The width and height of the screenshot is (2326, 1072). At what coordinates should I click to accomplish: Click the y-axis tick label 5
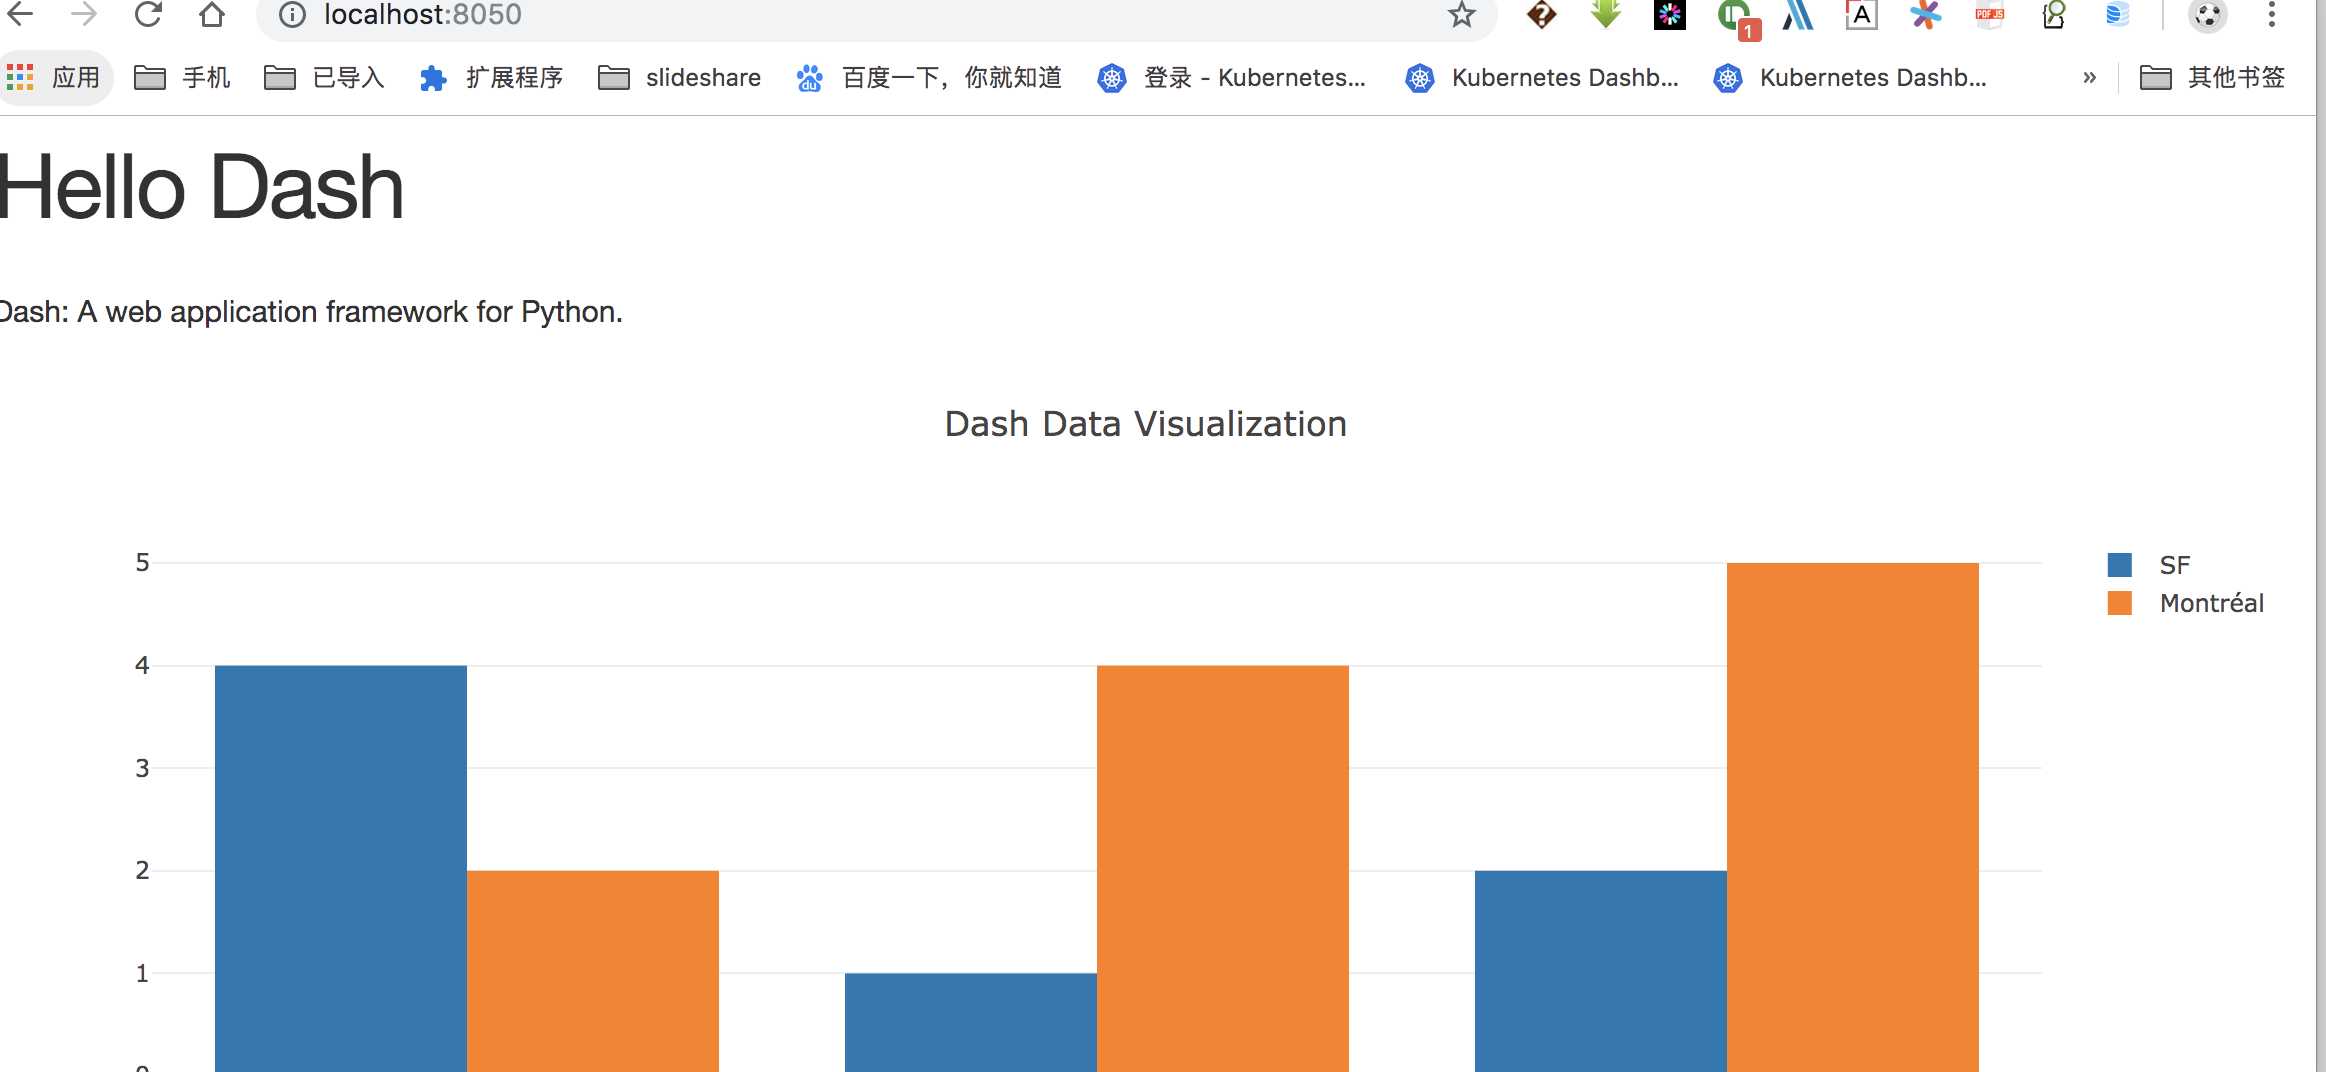pyautogui.click(x=142, y=563)
